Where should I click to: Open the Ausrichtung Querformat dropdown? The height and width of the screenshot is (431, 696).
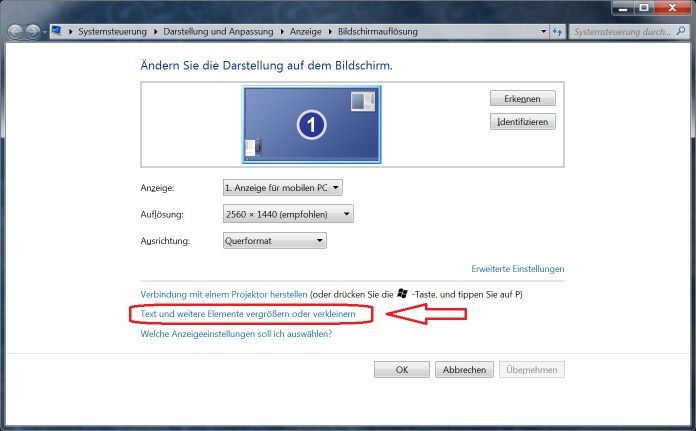pyautogui.click(x=274, y=241)
